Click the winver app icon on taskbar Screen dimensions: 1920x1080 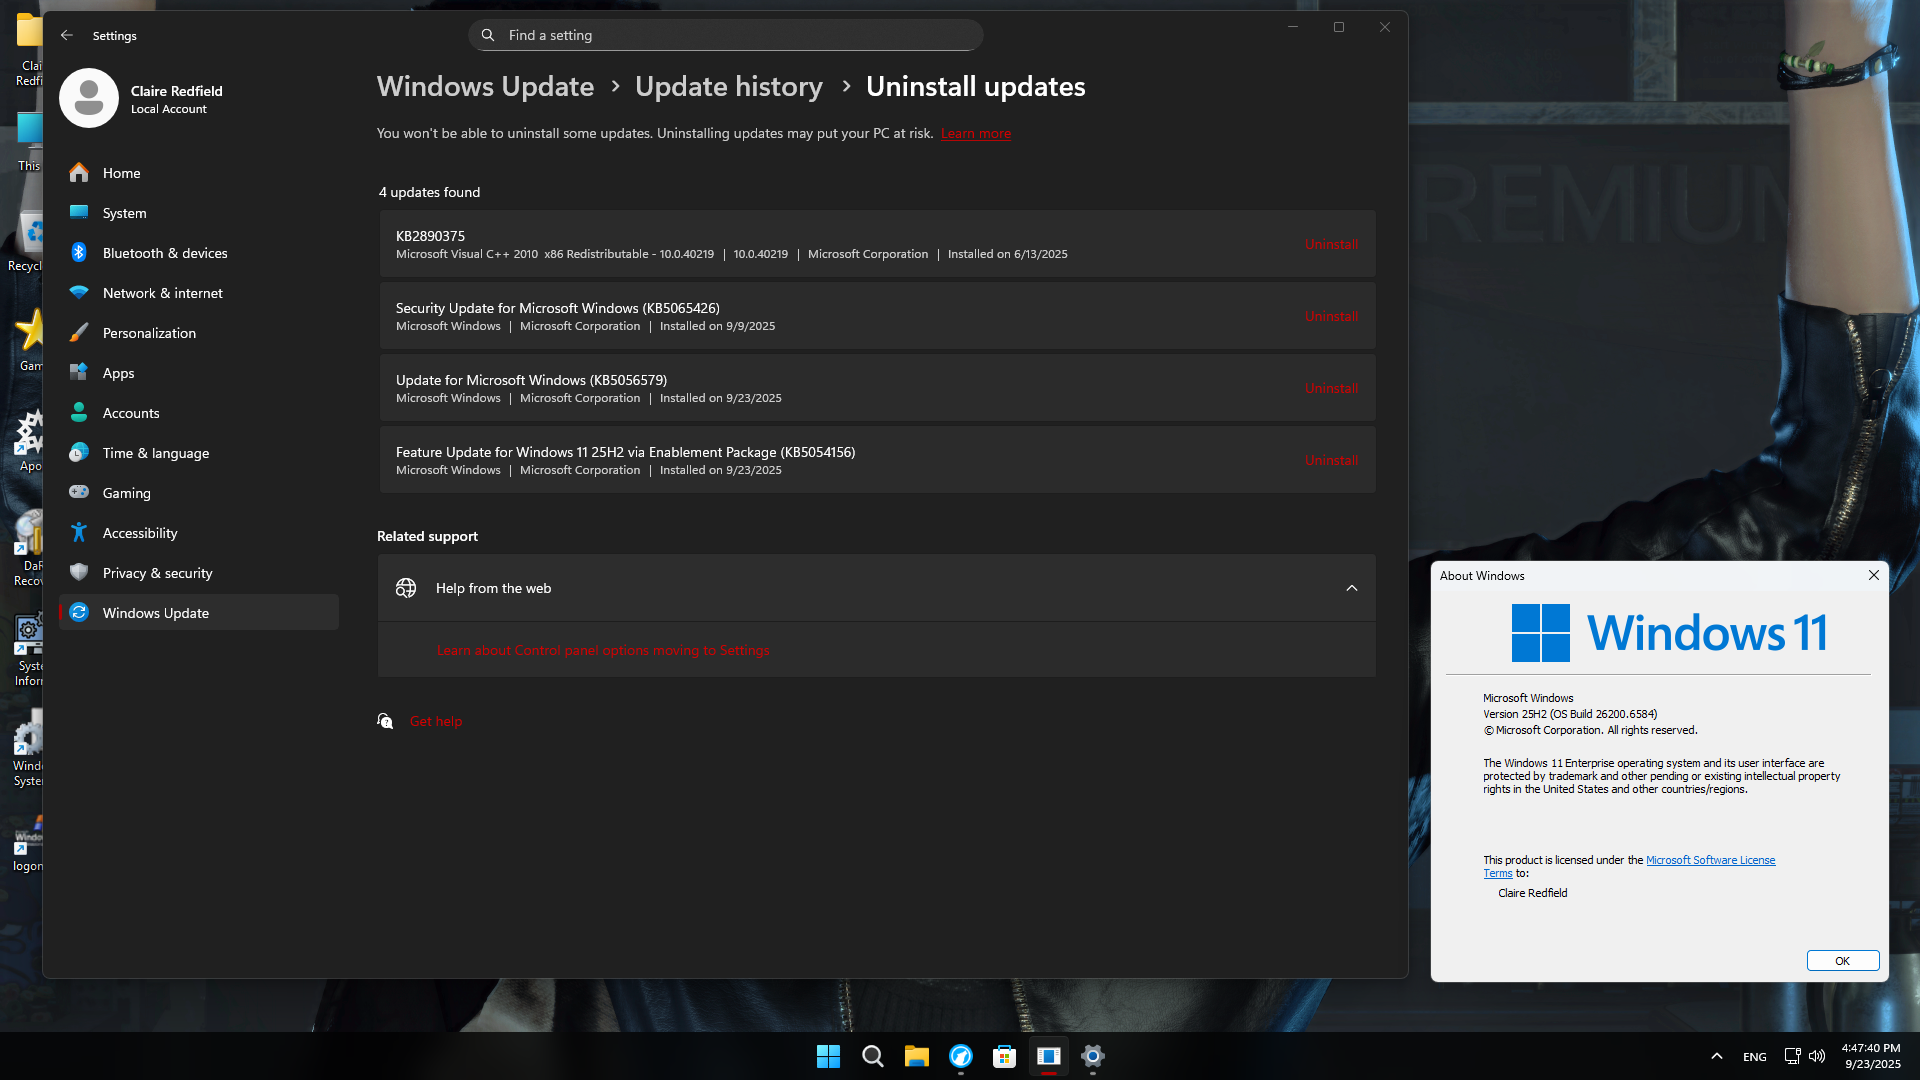pyautogui.click(x=1048, y=1056)
